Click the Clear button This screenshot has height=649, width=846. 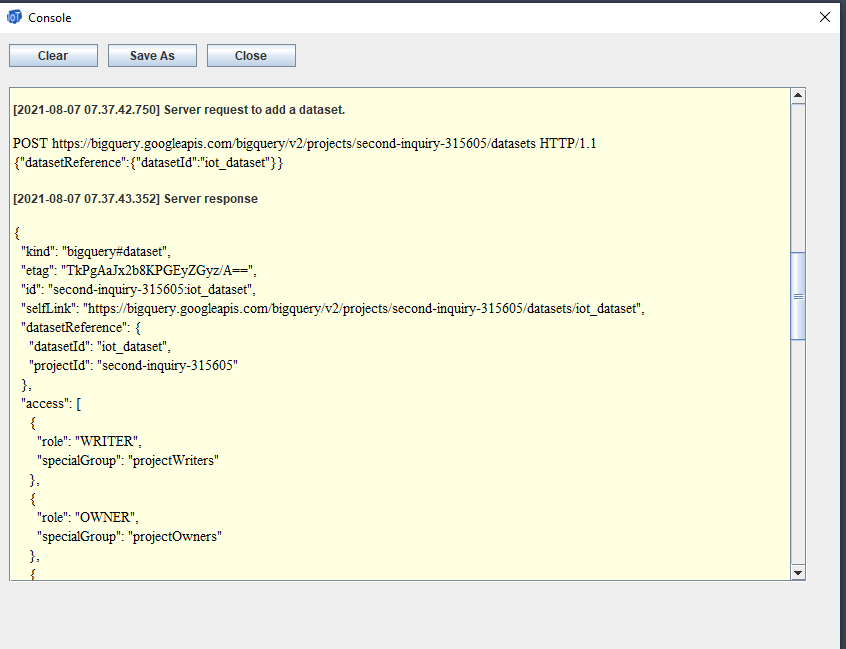[x=53, y=56]
